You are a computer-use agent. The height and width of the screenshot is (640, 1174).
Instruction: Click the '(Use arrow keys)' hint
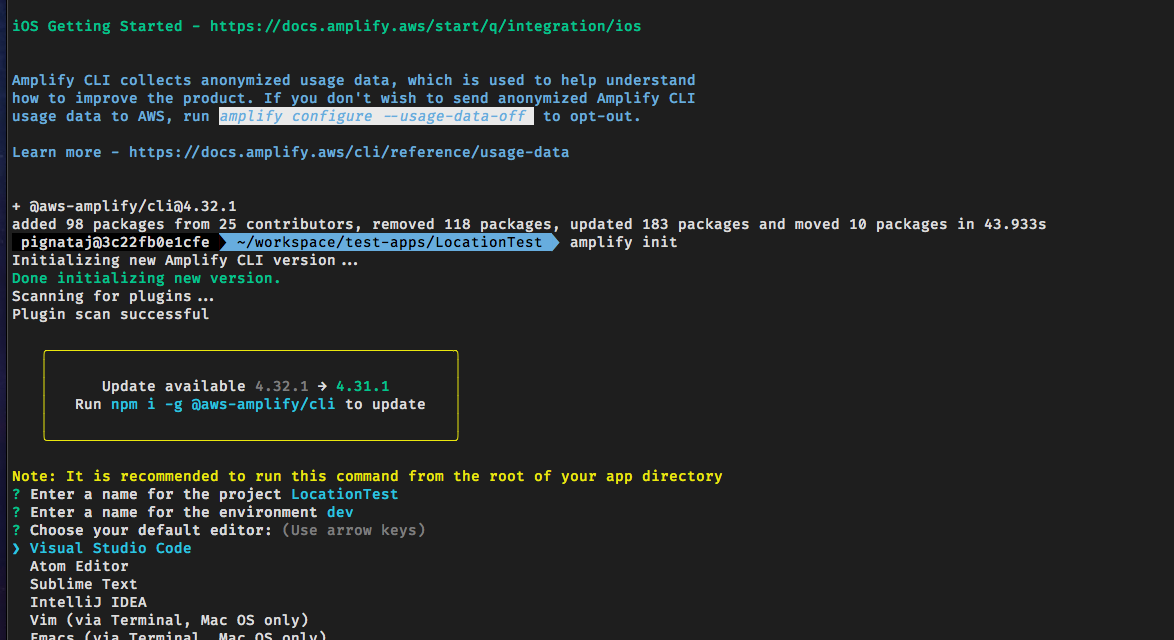(353, 530)
